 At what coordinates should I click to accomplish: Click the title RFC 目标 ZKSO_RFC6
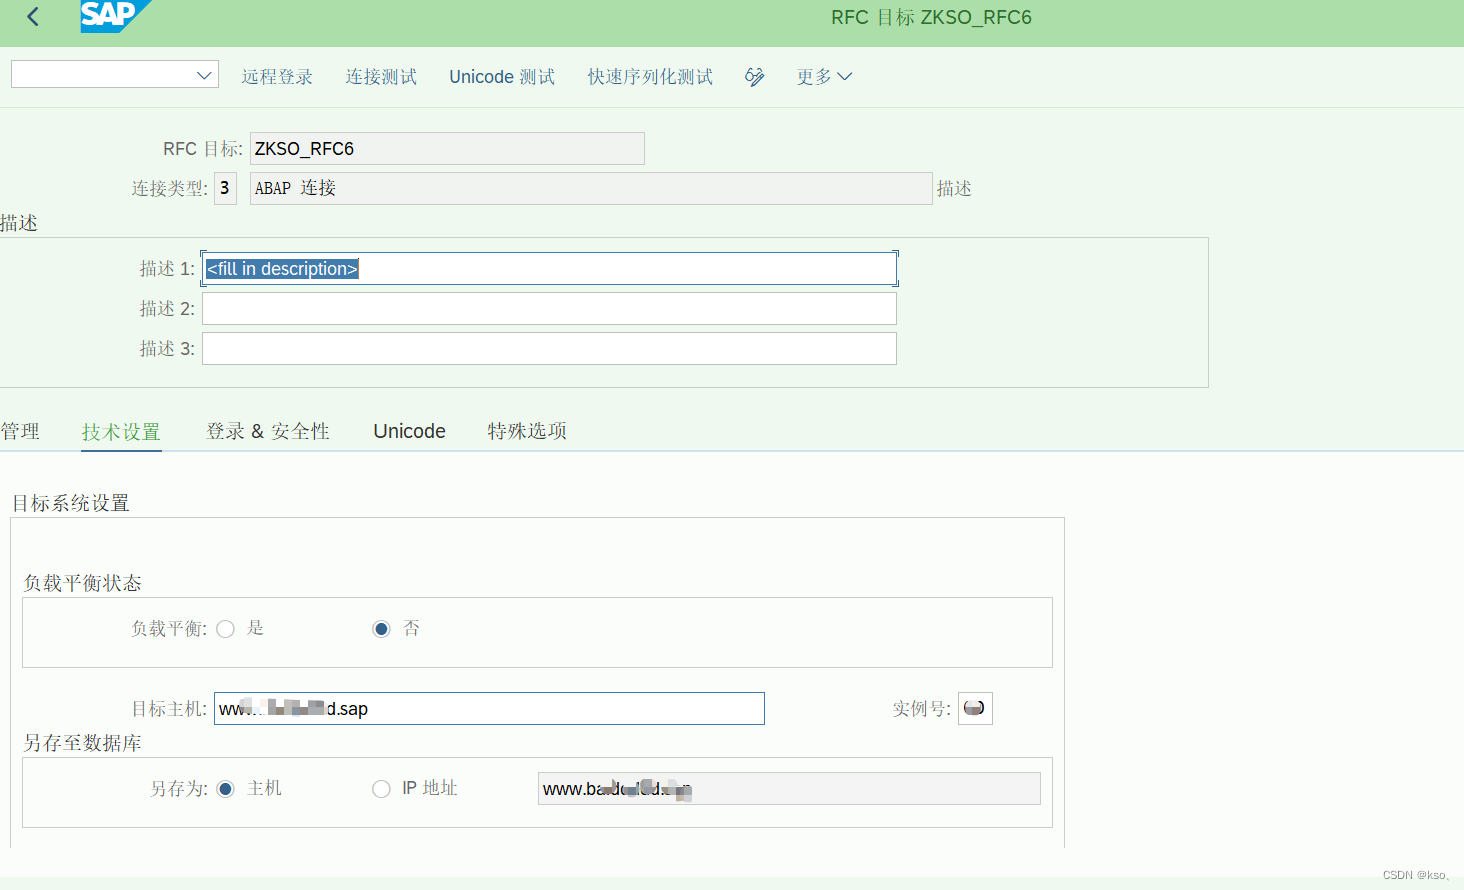click(x=931, y=17)
